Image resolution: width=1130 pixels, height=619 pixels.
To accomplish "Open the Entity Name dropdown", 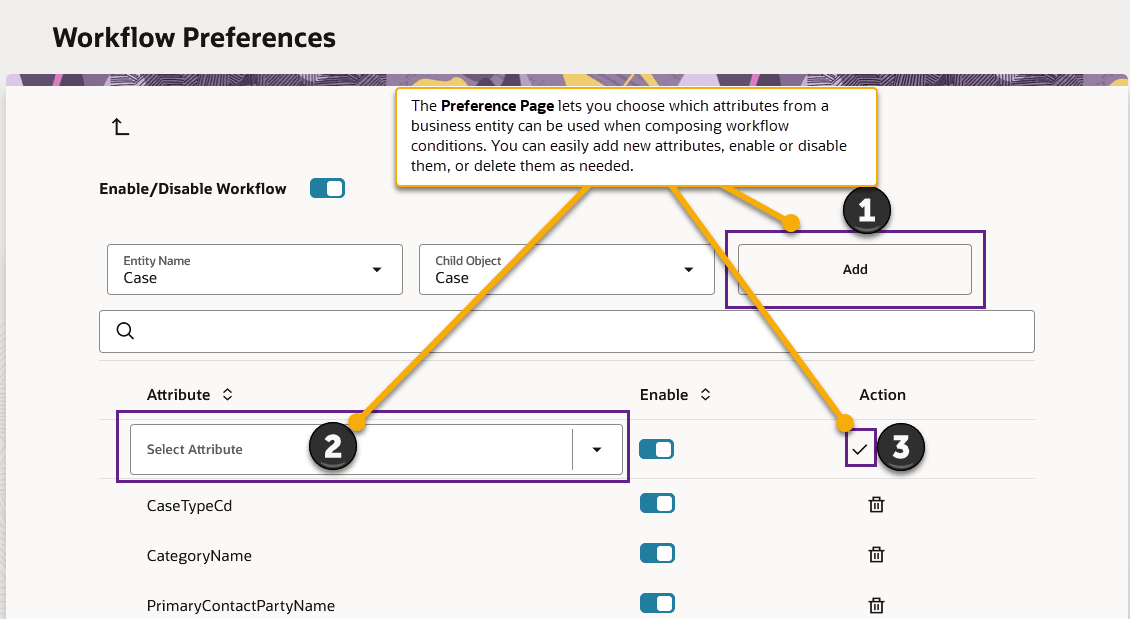I will (x=377, y=269).
